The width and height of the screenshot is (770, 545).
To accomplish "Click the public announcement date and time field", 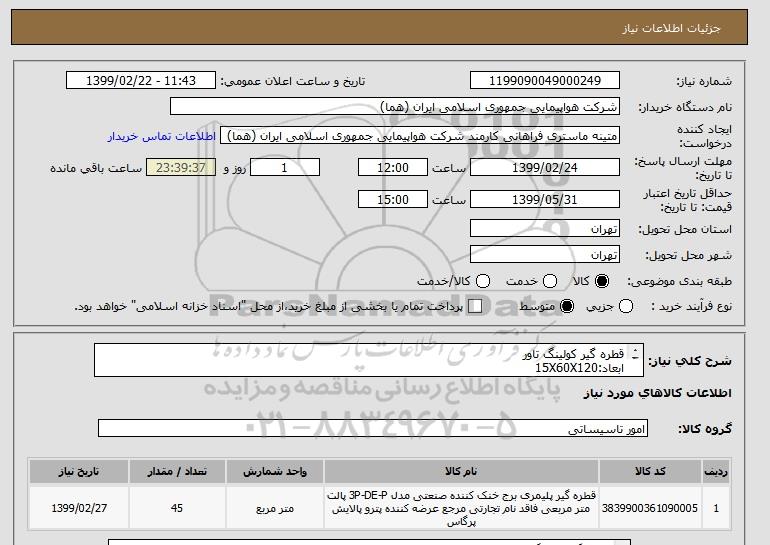I will (x=141, y=81).
